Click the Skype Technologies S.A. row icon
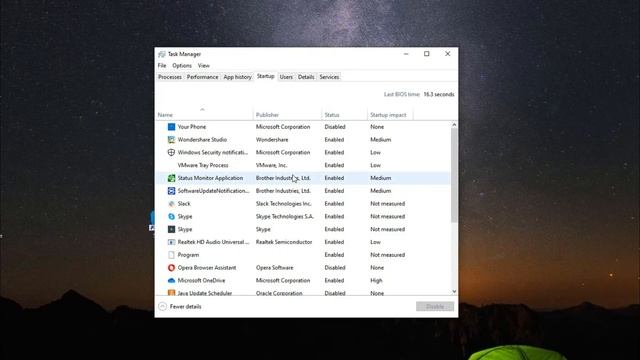Viewport: 640px width, 360px height. pos(171,216)
